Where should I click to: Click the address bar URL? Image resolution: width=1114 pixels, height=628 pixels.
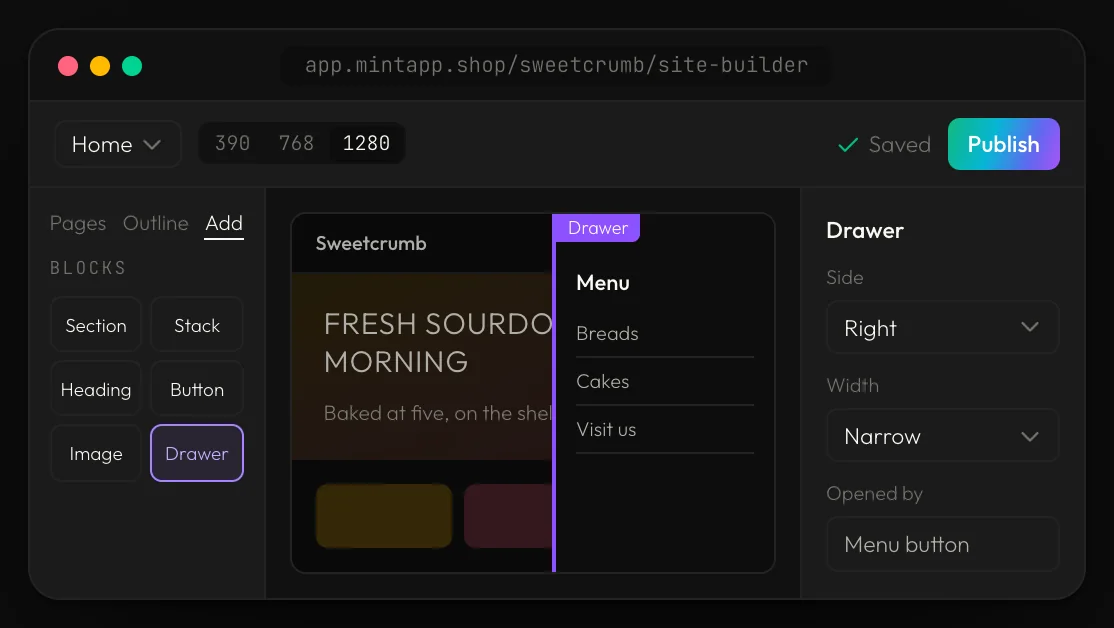556,65
